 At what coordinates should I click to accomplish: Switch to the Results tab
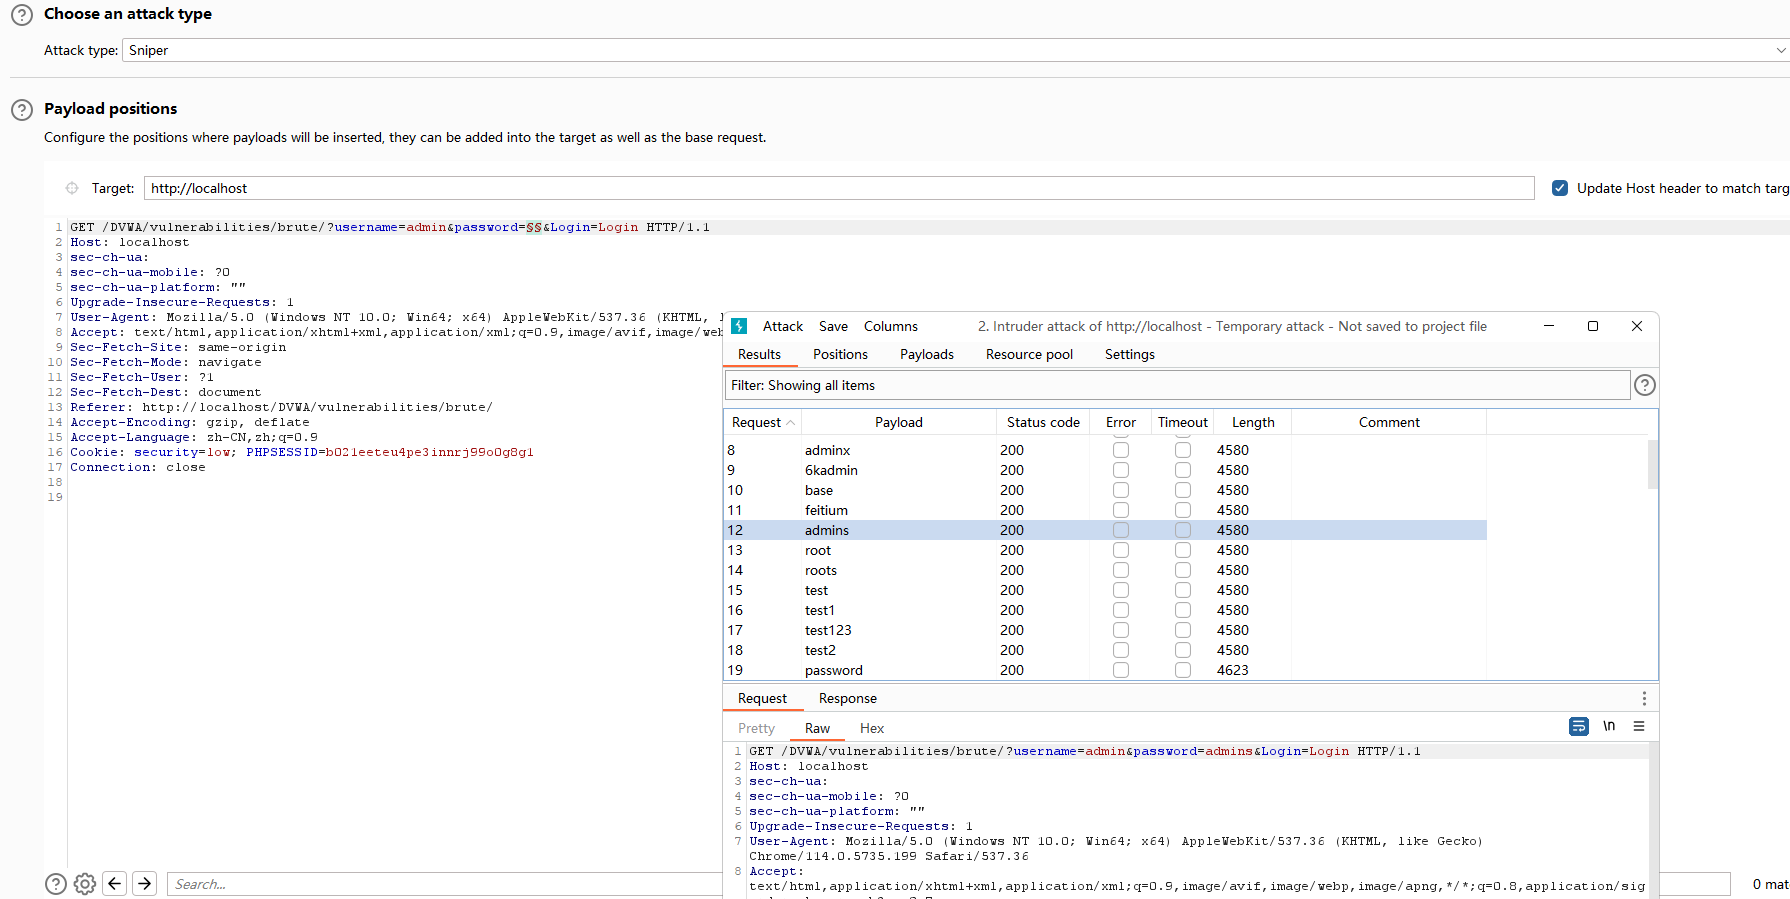(x=759, y=354)
